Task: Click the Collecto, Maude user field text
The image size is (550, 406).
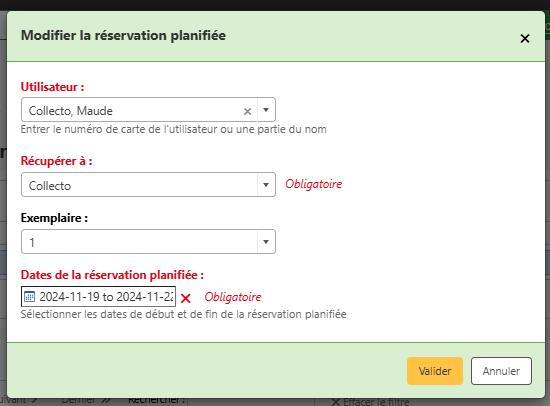Action: [x=71, y=111]
